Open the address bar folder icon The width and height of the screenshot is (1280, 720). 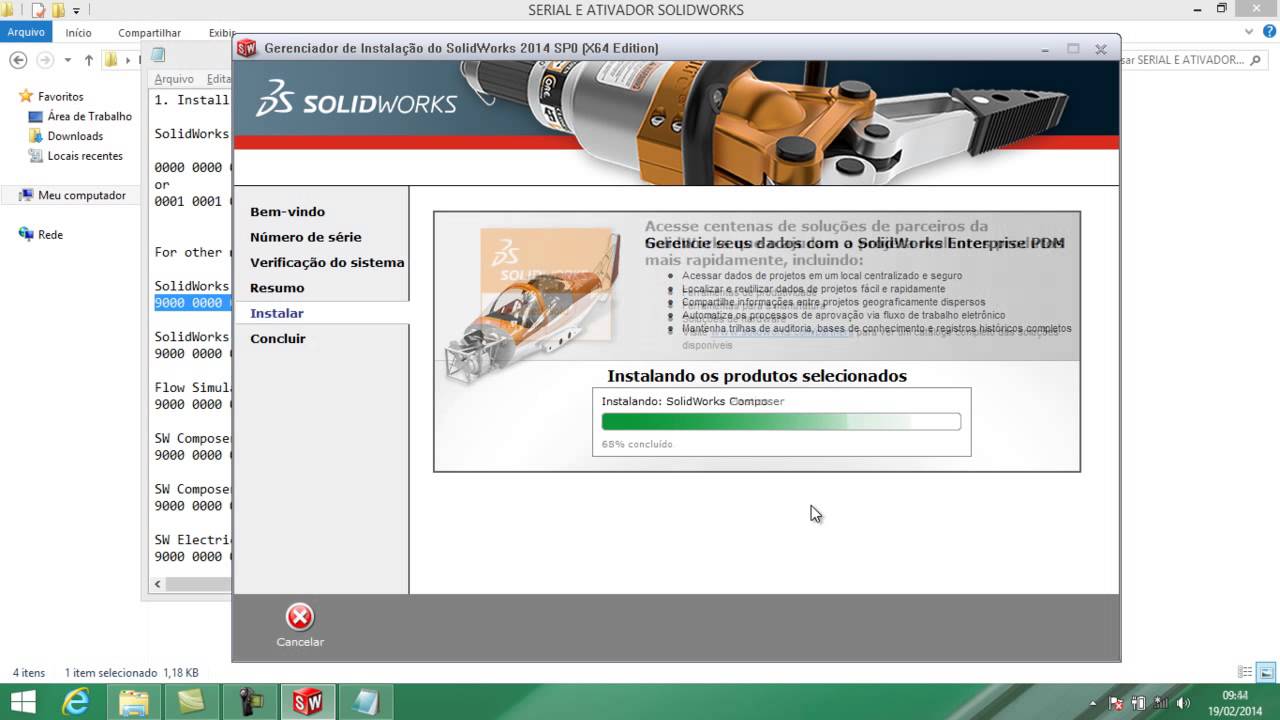pyautogui.click(x=111, y=60)
